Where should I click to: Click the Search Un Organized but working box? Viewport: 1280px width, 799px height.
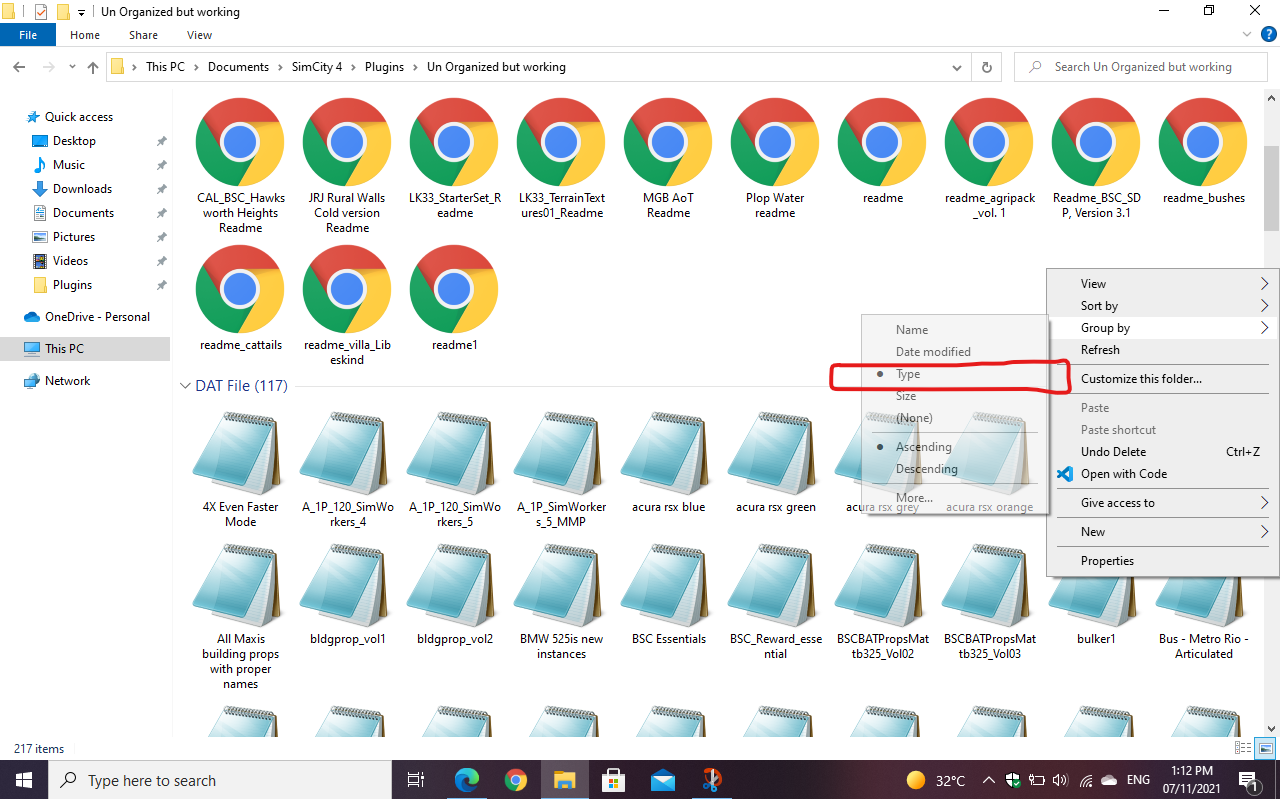click(x=1143, y=67)
